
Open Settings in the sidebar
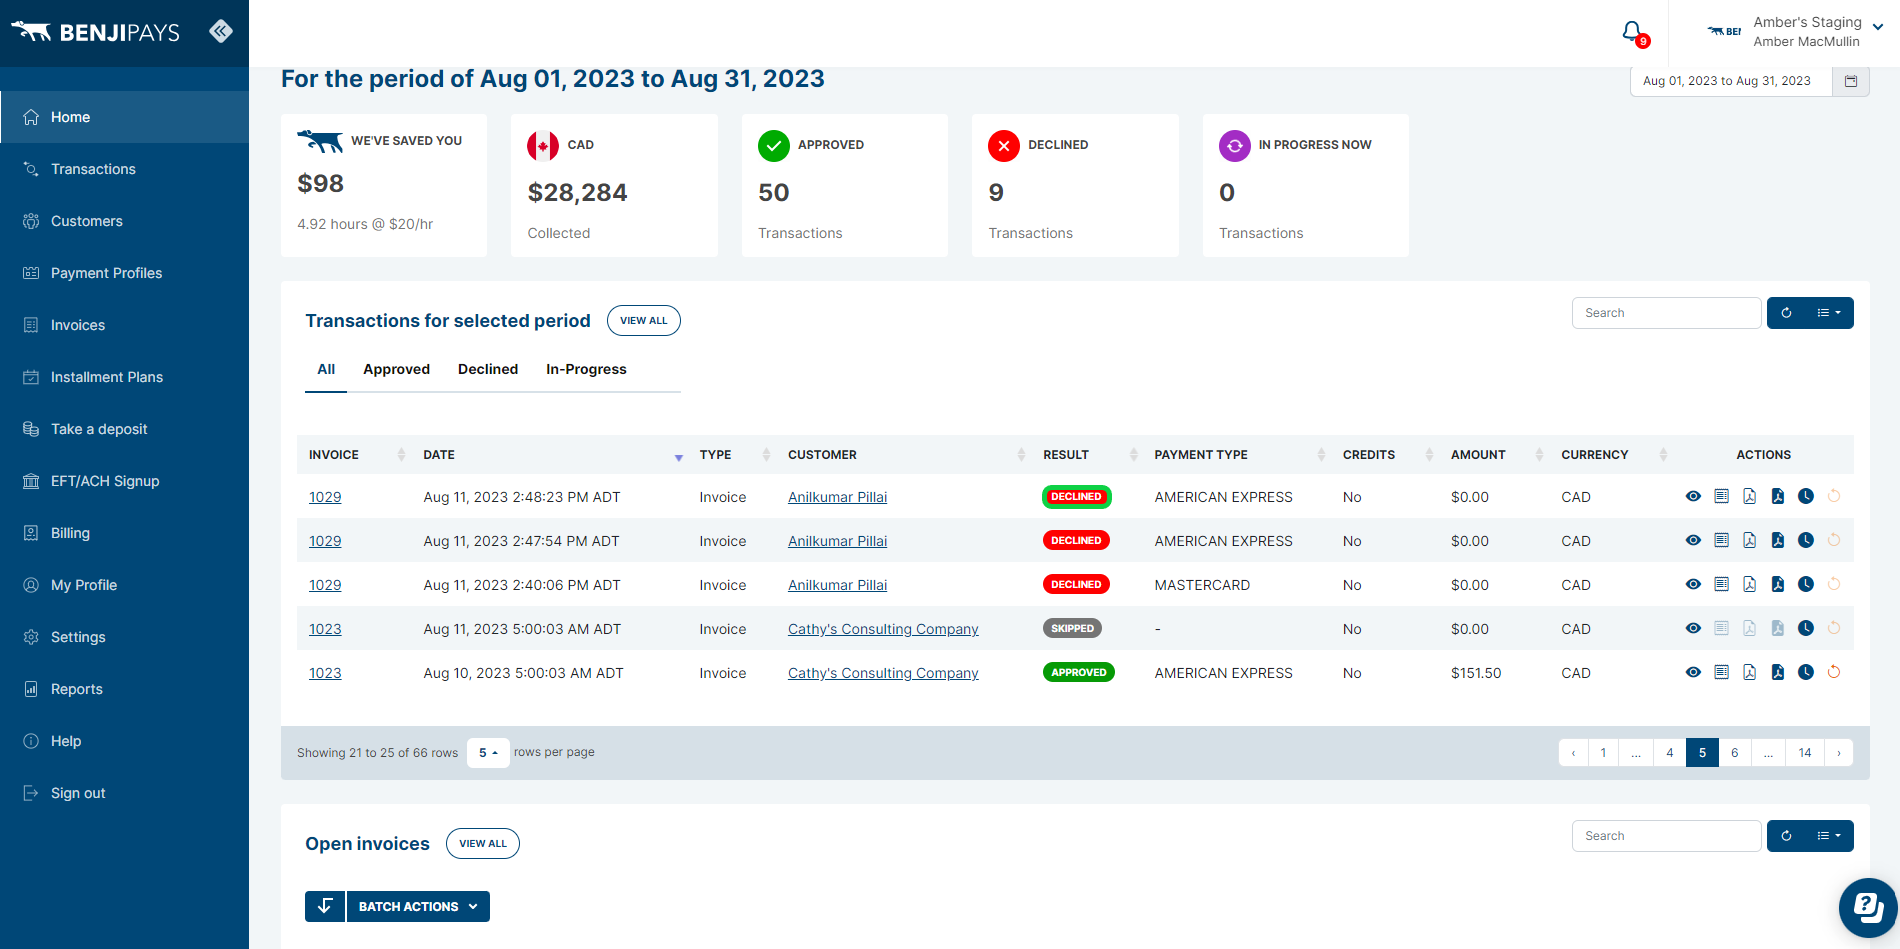tap(78, 637)
